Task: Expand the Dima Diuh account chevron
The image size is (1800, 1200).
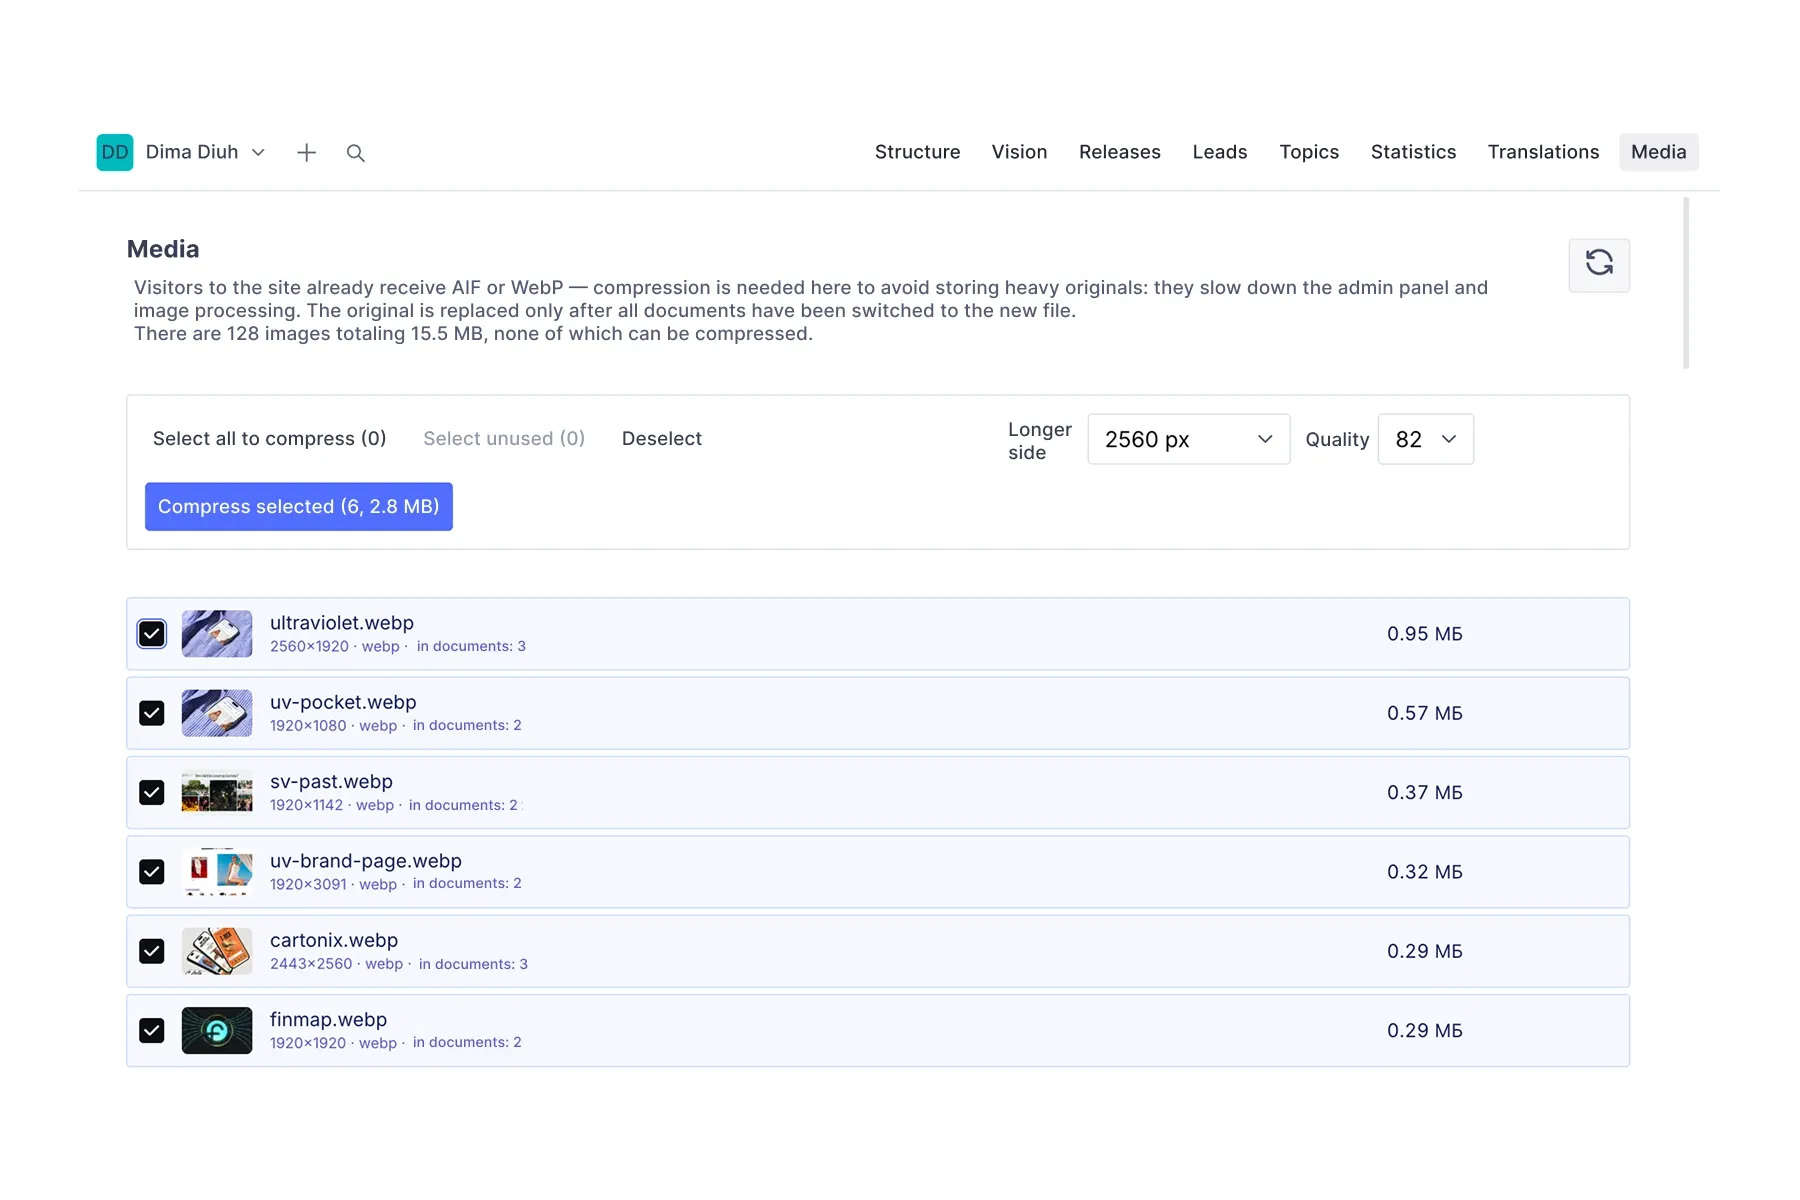Action: [x=258, y=152]
